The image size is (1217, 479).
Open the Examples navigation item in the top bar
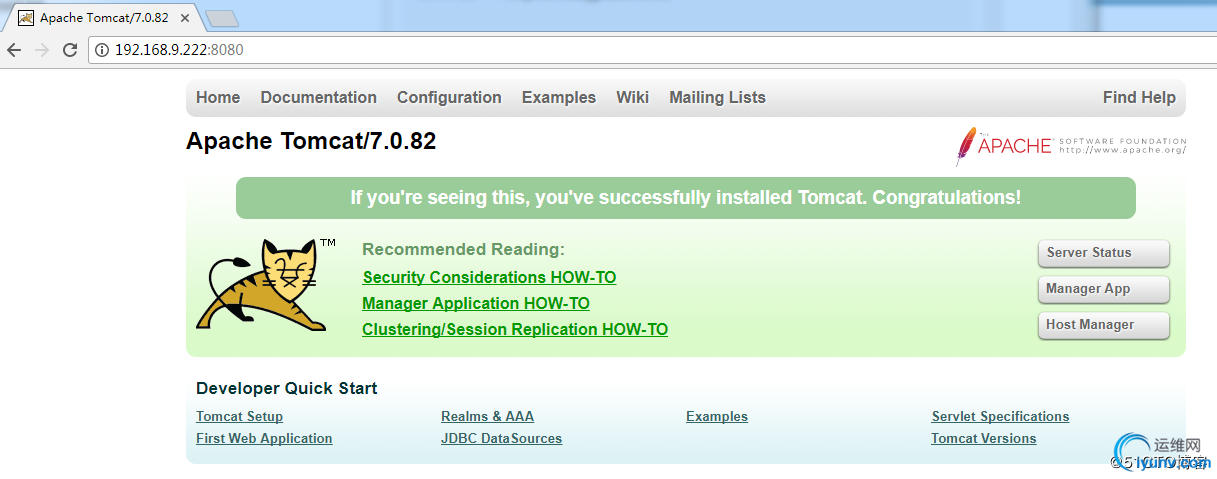[558, 97]
